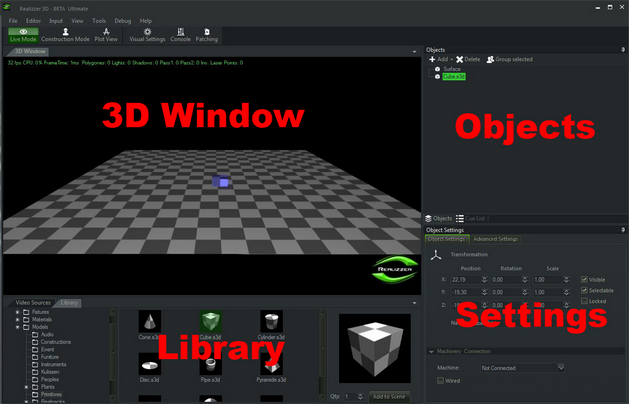Click the Position X value field
Screen dimensions: 629x404
pyautogui.click(x=465, y=280)
